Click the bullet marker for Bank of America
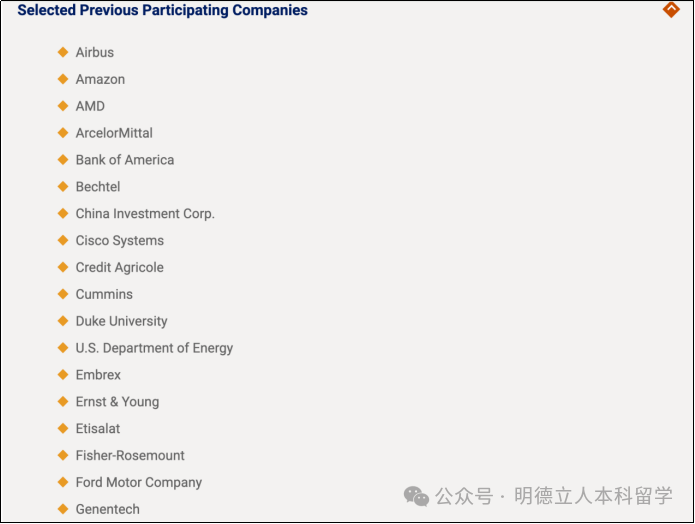 point(63,160)
